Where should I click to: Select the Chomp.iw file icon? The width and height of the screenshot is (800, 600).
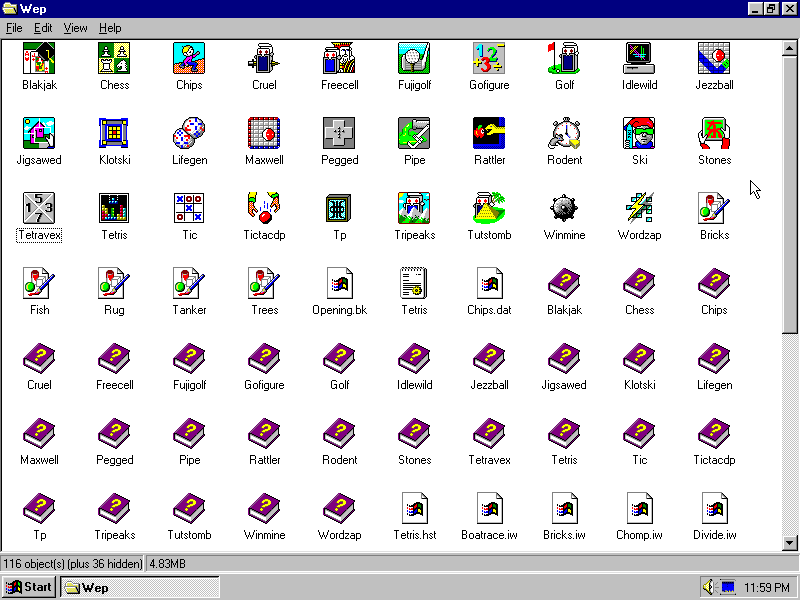click(639, 508)
